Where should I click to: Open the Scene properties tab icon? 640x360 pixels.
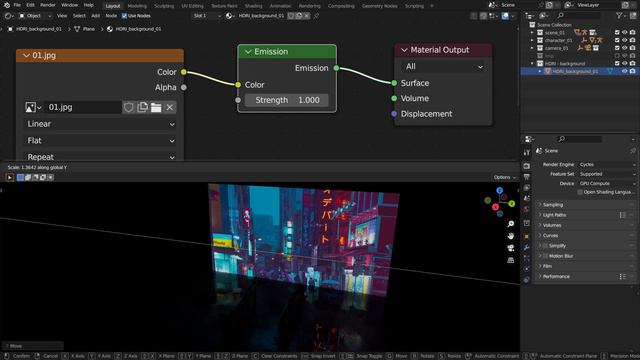pyautogui.click(x=527, y=198)
